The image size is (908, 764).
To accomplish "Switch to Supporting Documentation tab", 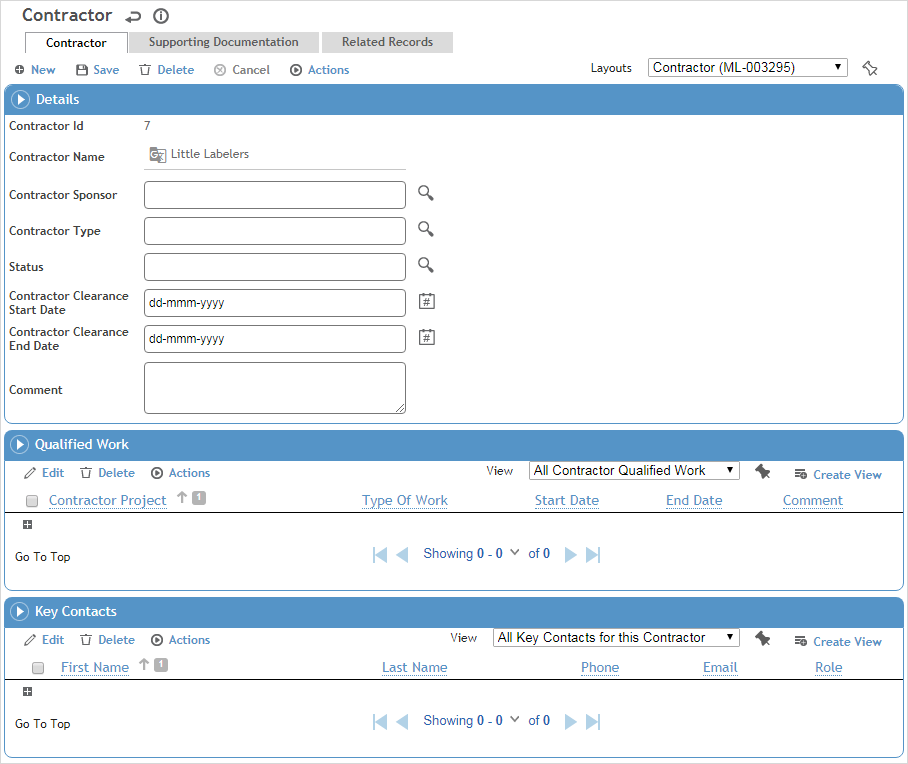I will (x=223, y=42).
